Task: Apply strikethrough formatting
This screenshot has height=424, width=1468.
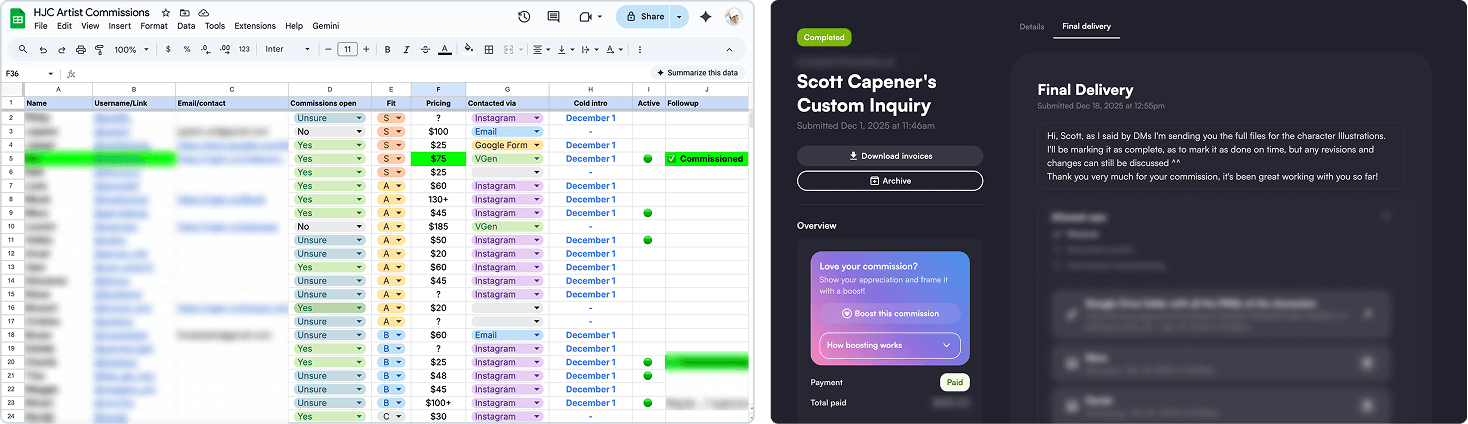Action: pyautogui.click(x=424, y=49)
